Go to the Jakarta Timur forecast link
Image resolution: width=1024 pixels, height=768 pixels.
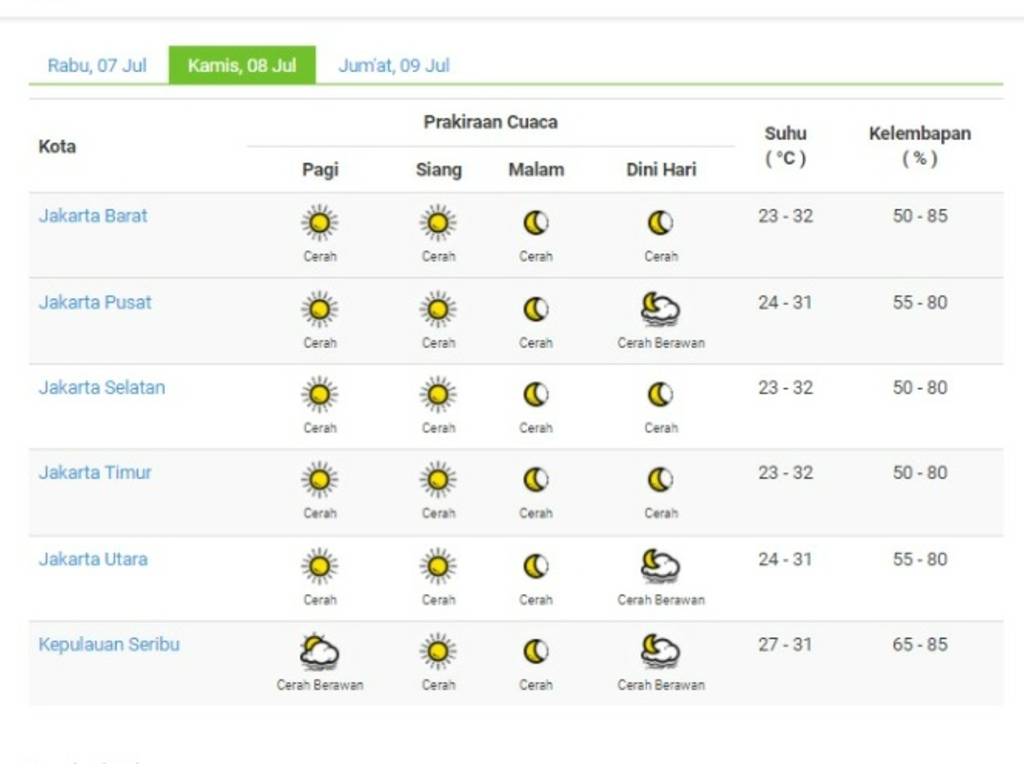pos(95,473)
